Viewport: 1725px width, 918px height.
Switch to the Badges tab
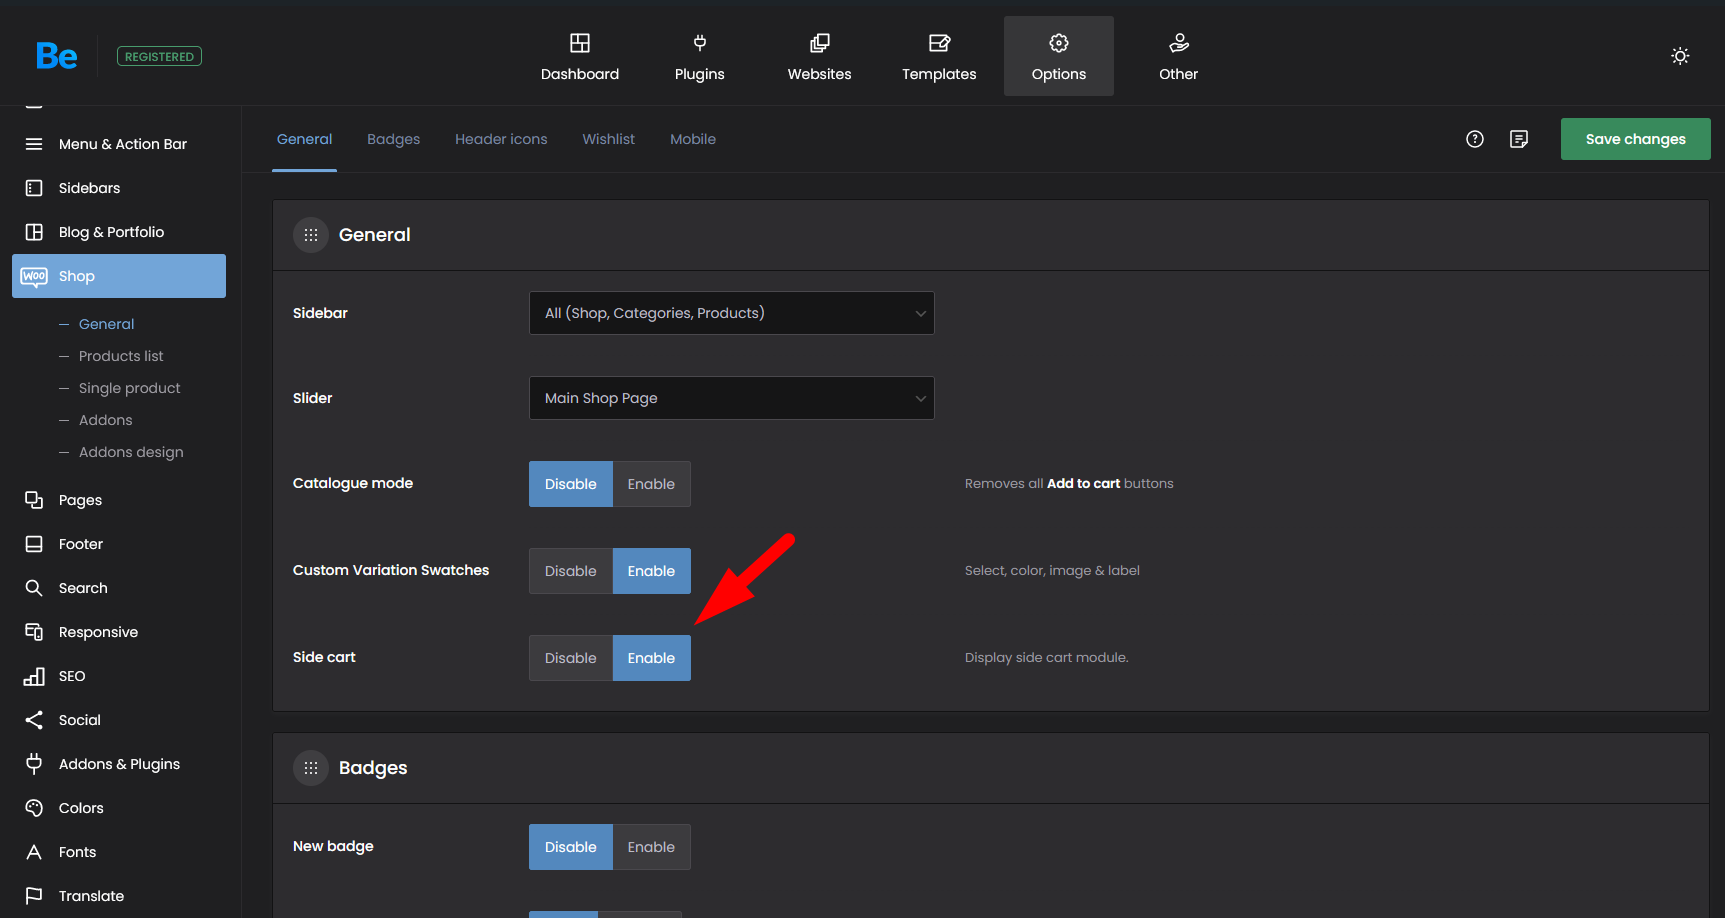pos(393,139)
